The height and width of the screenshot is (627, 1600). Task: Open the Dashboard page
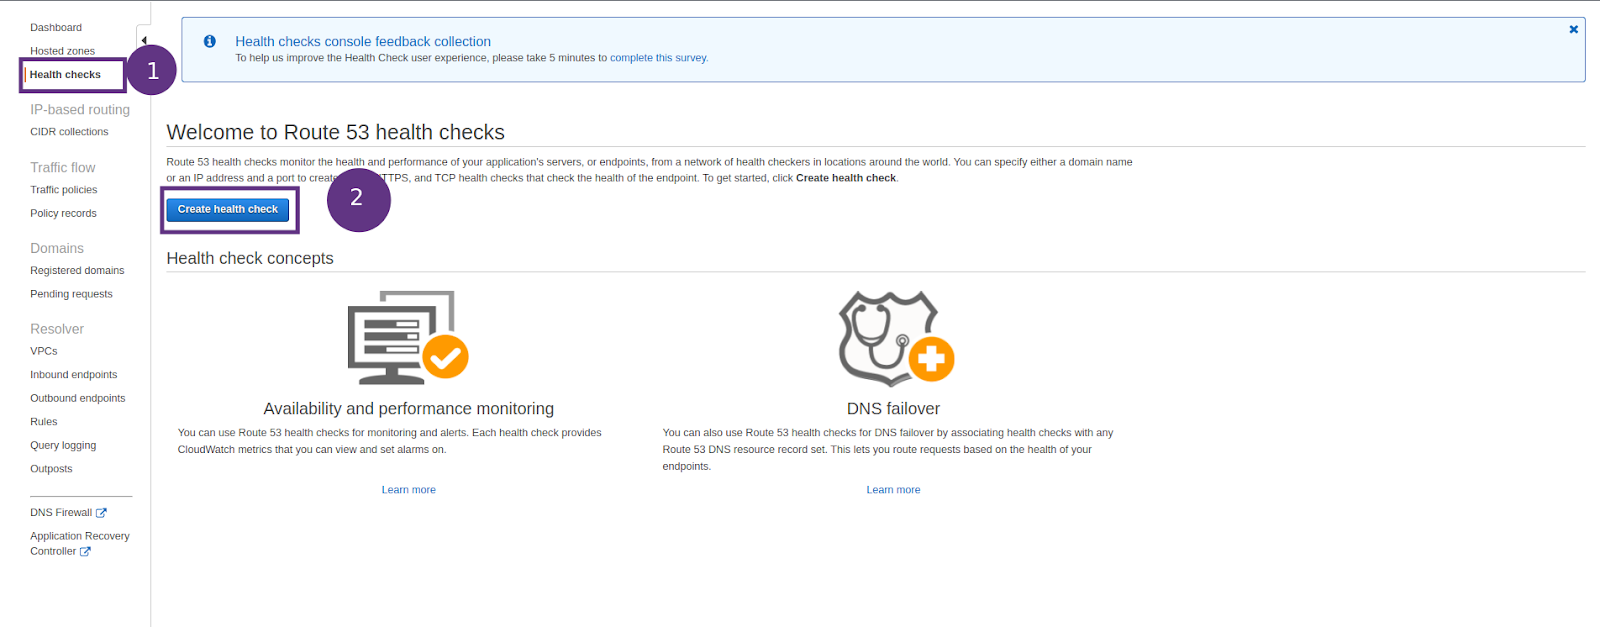pyautogui.click(x=56, y=28)
